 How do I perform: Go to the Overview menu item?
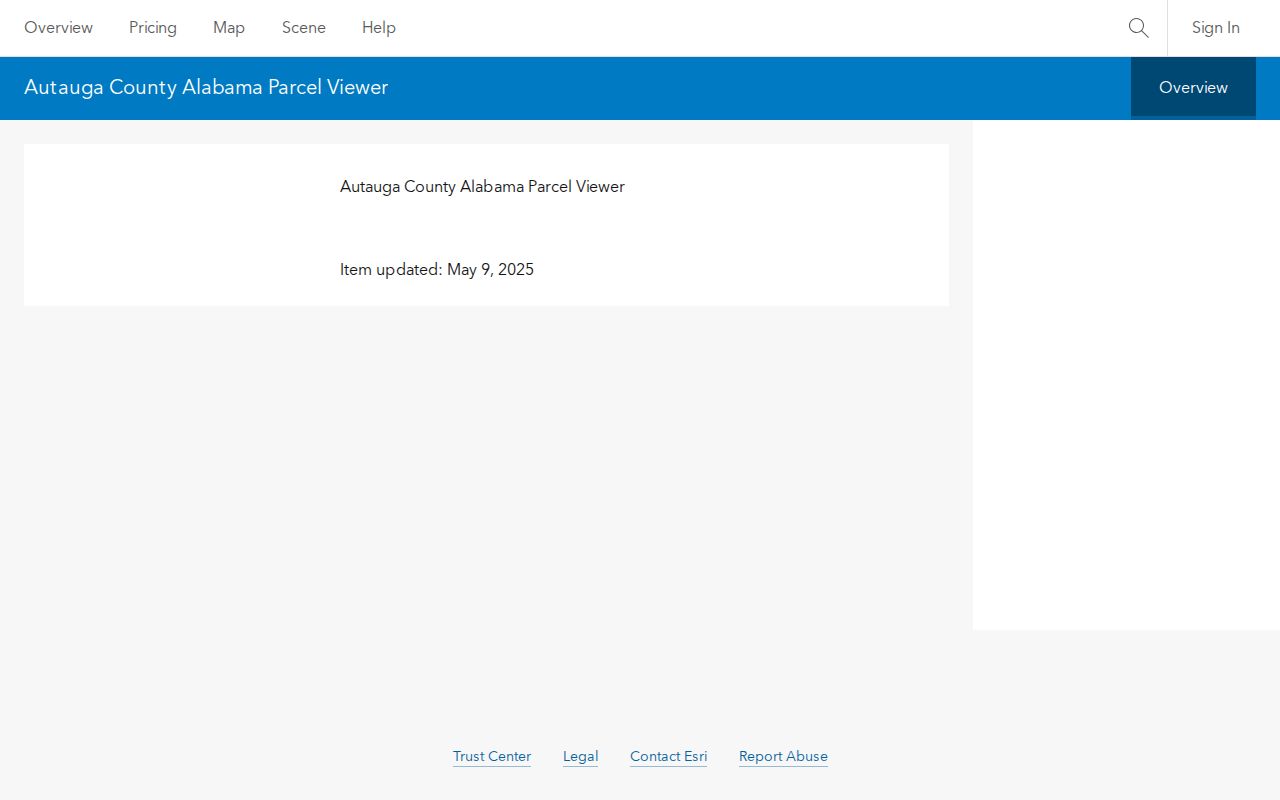click(x=58, y=28)
